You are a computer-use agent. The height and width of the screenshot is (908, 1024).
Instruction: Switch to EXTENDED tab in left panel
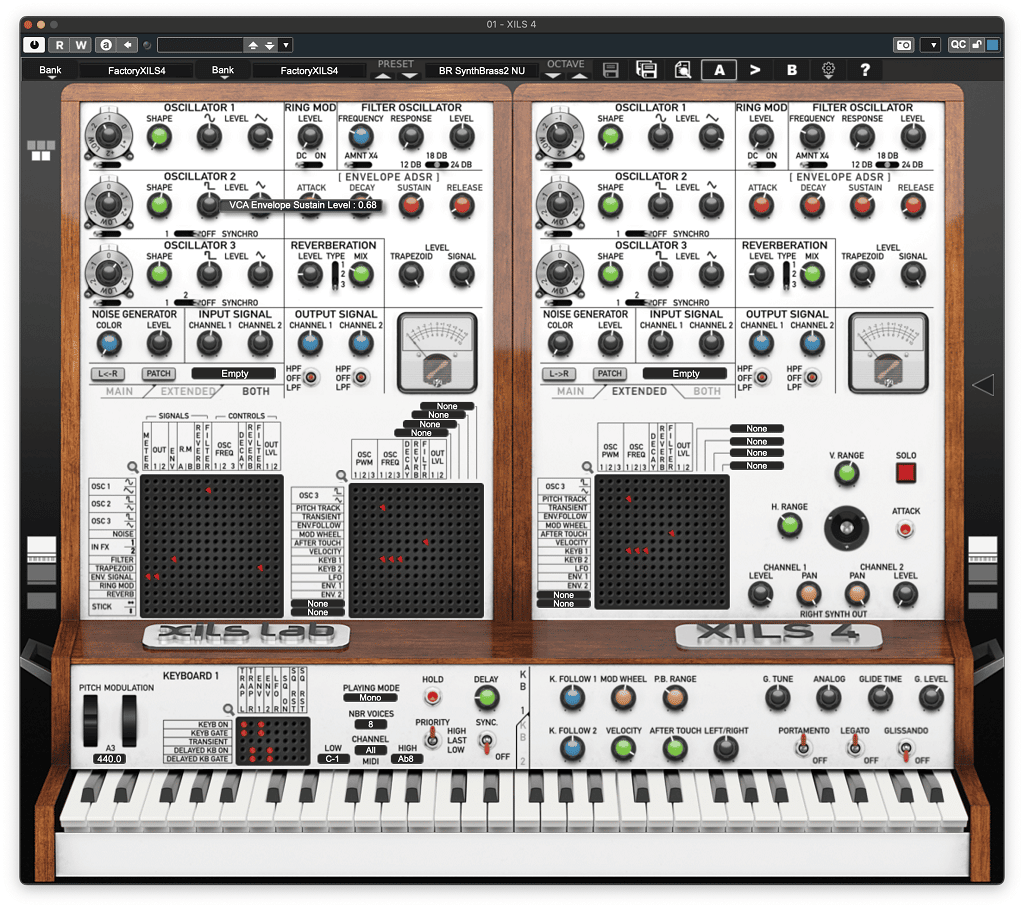[188, 391]
